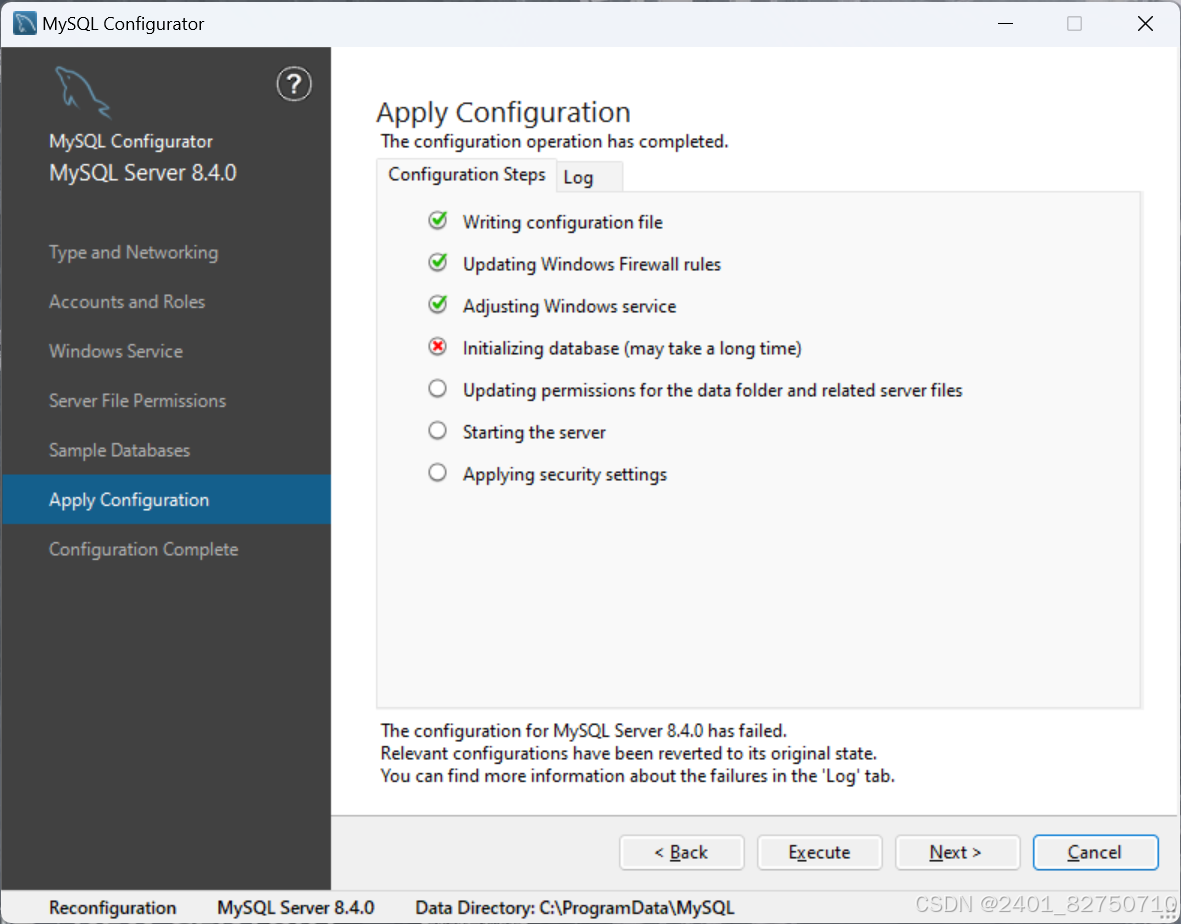Click 'Applying security settings' step text
1181x924 pixels.
click(565, 474)
